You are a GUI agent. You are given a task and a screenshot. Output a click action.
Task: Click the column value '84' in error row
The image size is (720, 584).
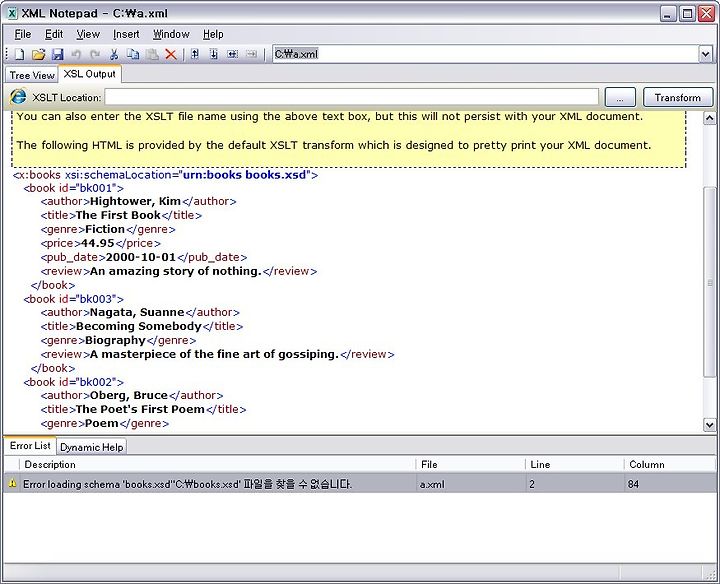tap(633, 484)
